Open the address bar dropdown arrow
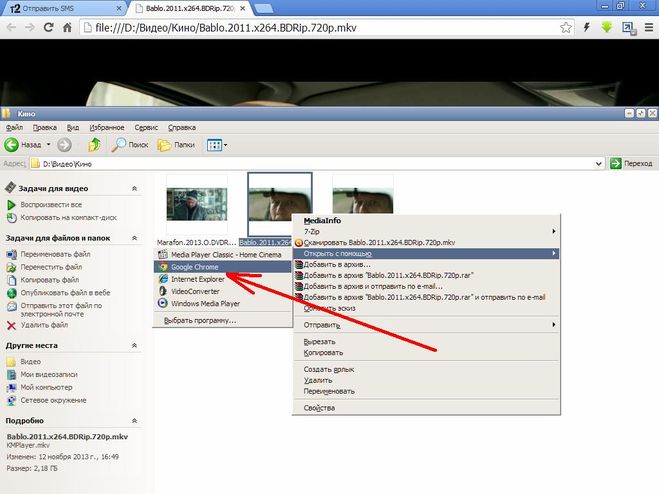 599,164
